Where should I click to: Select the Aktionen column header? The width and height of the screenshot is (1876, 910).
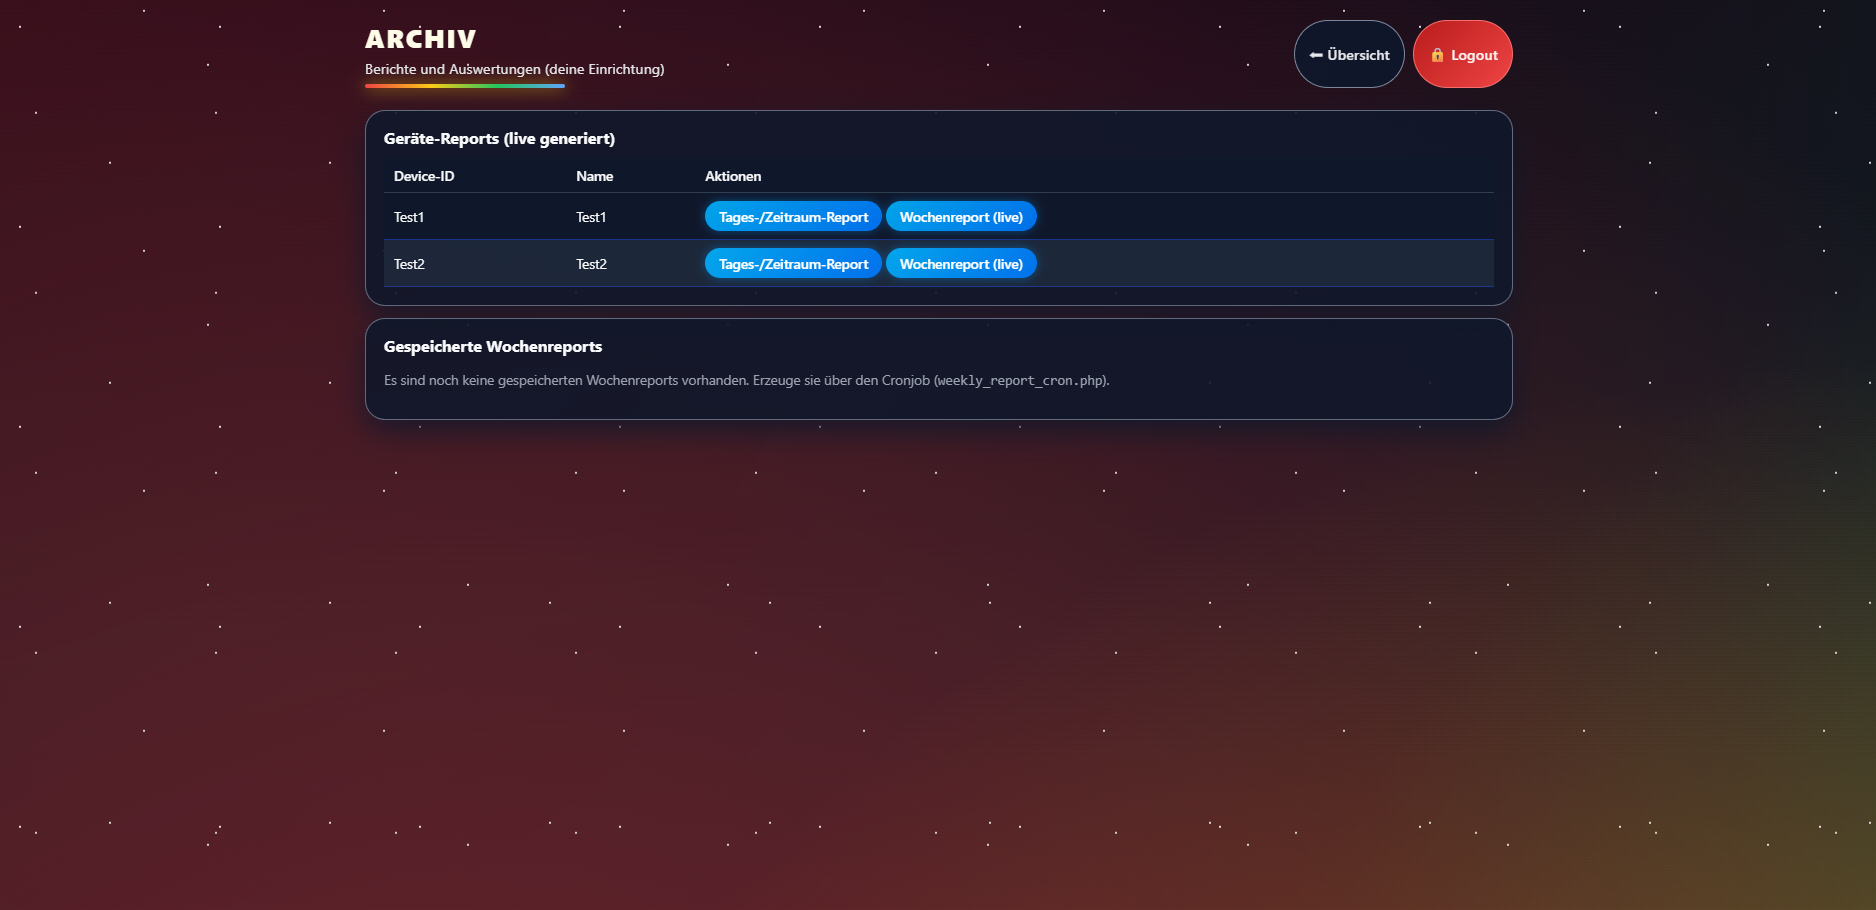733,176
